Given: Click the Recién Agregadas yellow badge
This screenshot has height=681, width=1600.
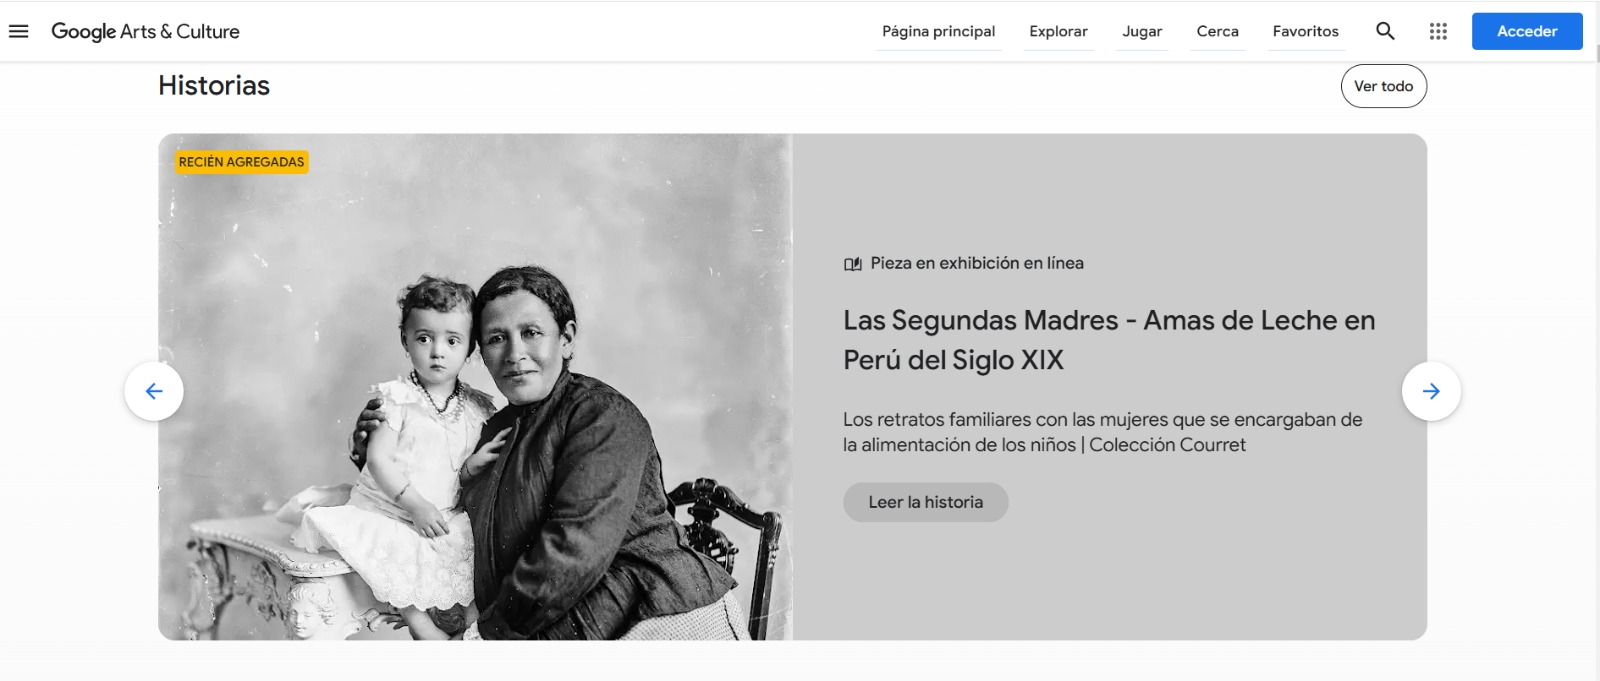Looking at the screenshot, I should point(241,162).
